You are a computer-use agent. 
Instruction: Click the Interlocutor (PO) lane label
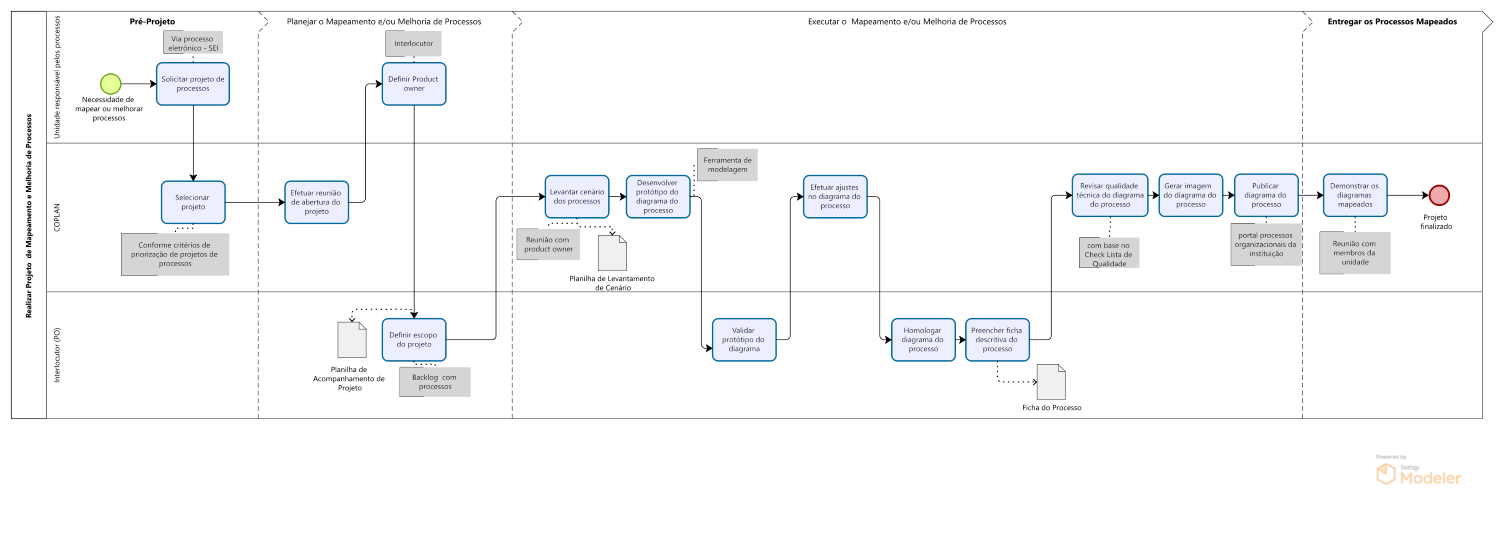coord(57,355)
